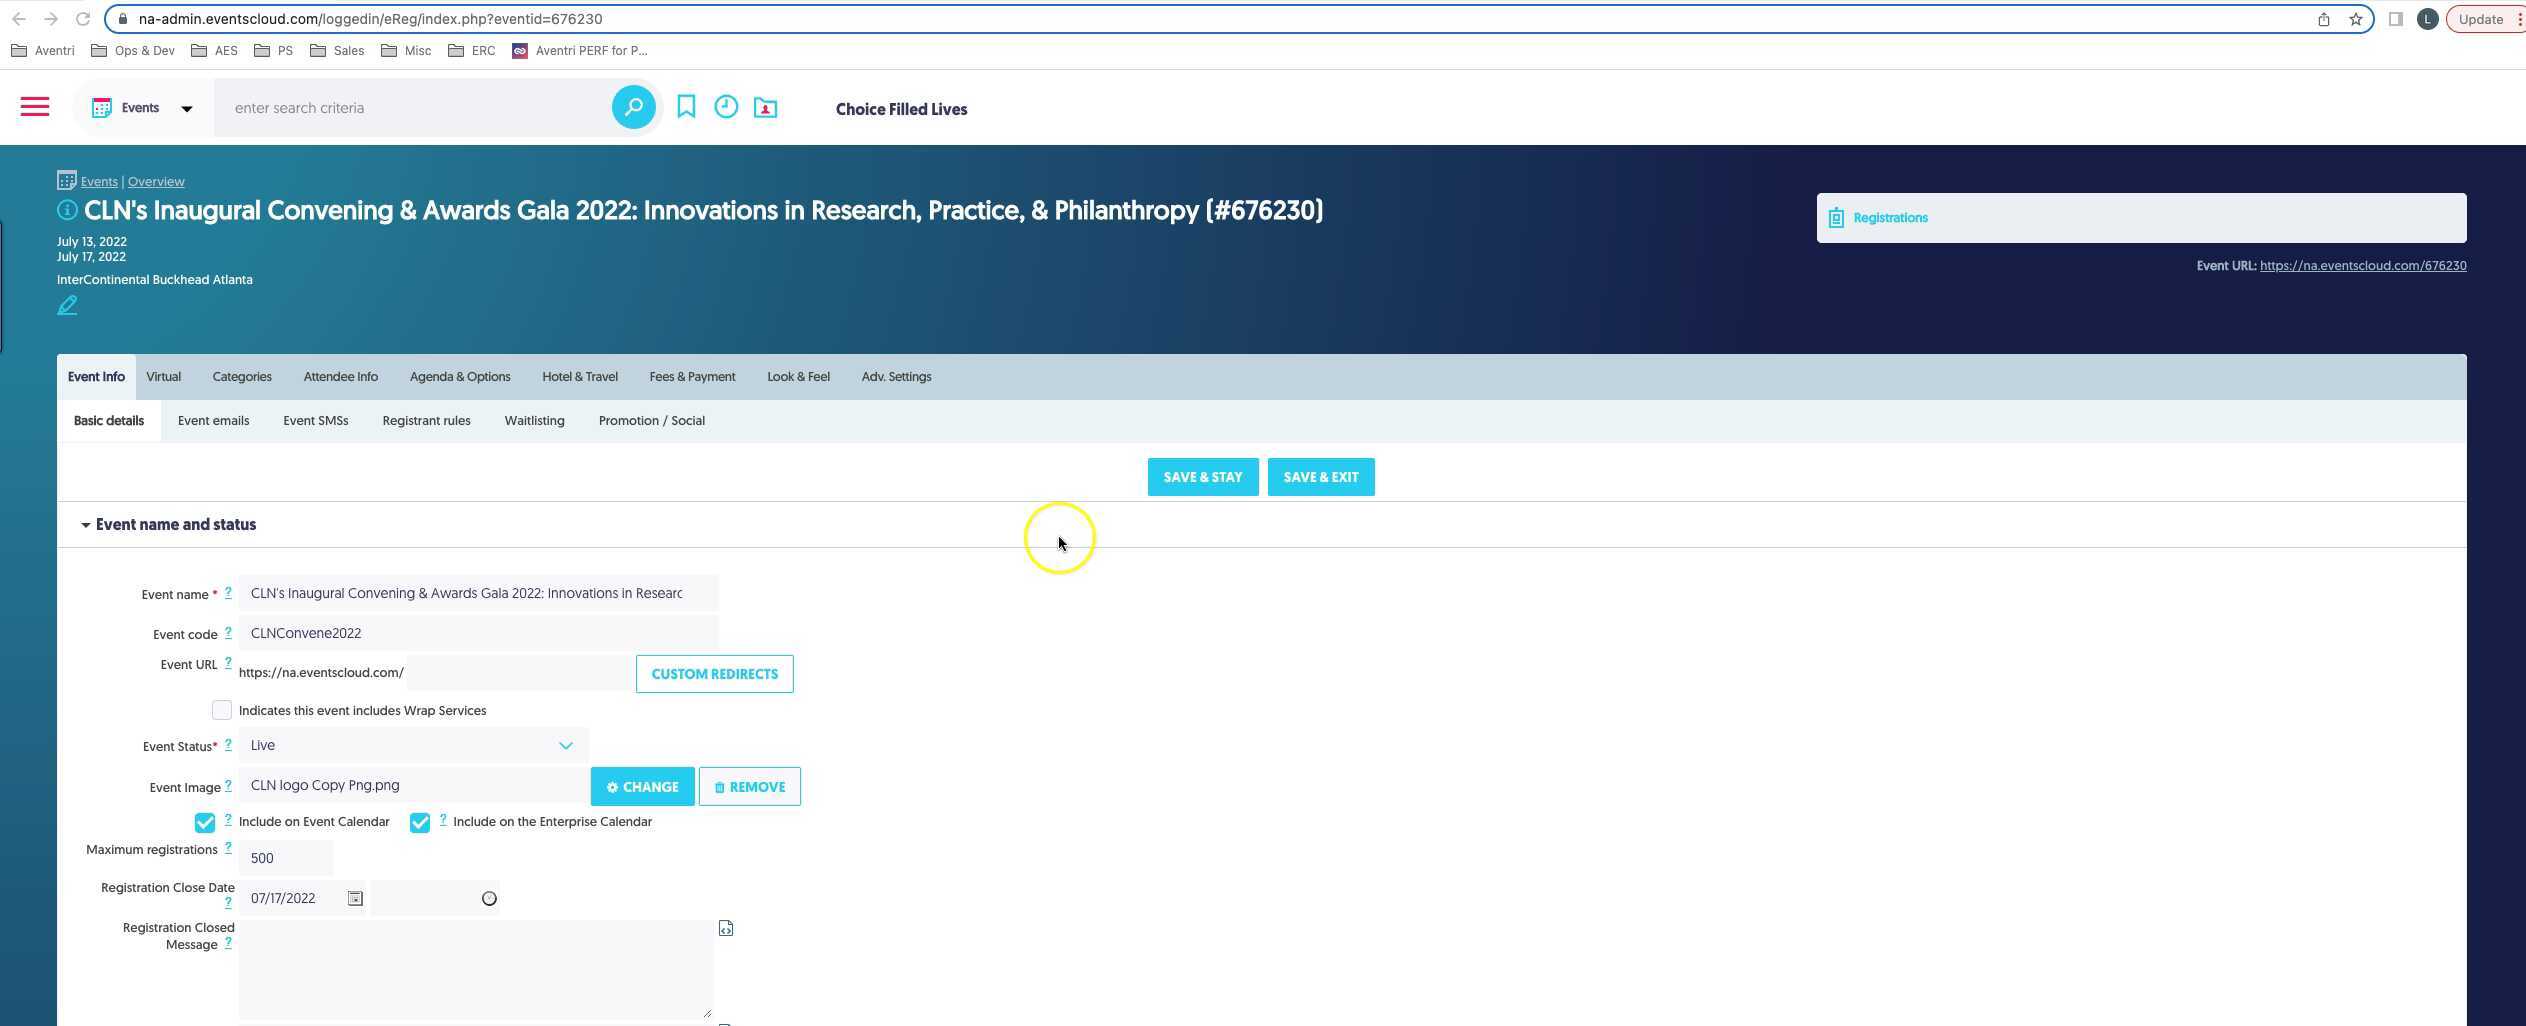Viewport: 2526px width, 1026px height.
Task: Open the bookmarks icon
Action: (686, 107)
